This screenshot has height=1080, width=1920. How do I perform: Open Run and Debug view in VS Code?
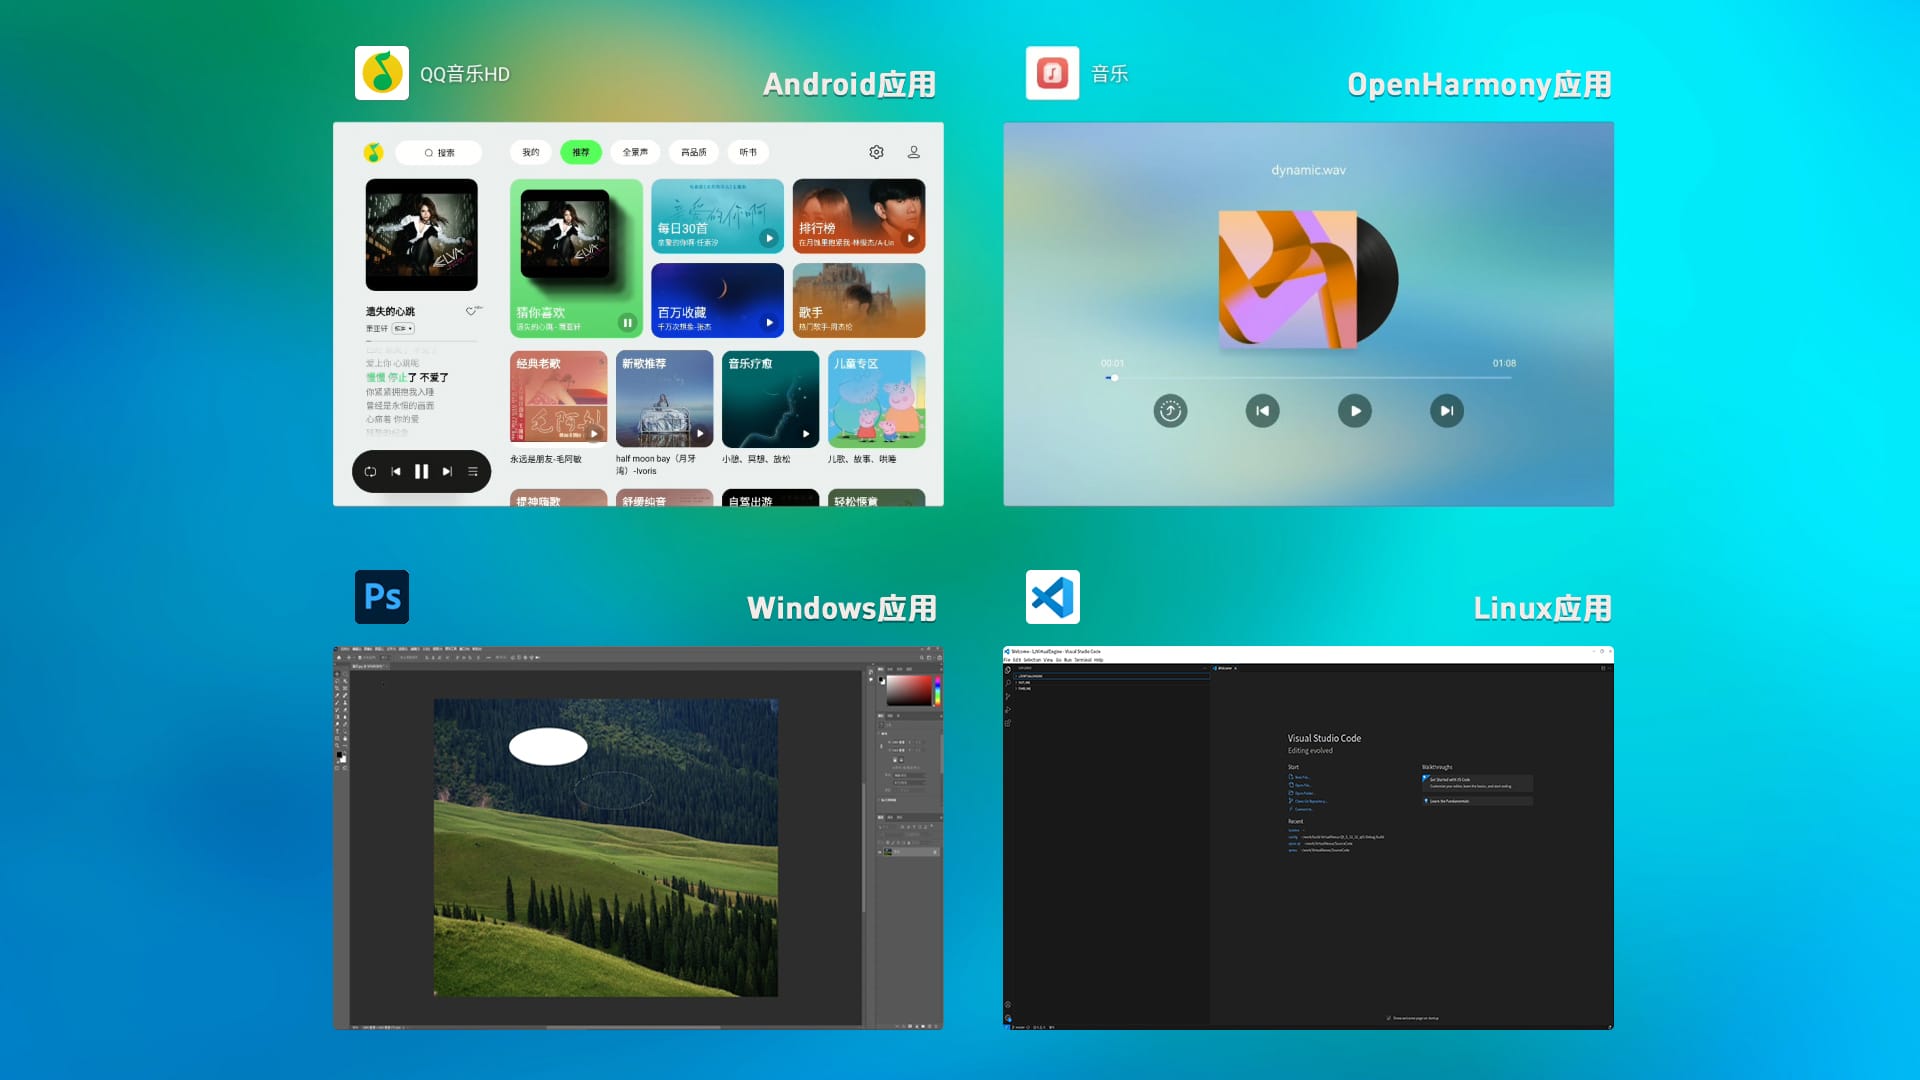coord(1008,710)
